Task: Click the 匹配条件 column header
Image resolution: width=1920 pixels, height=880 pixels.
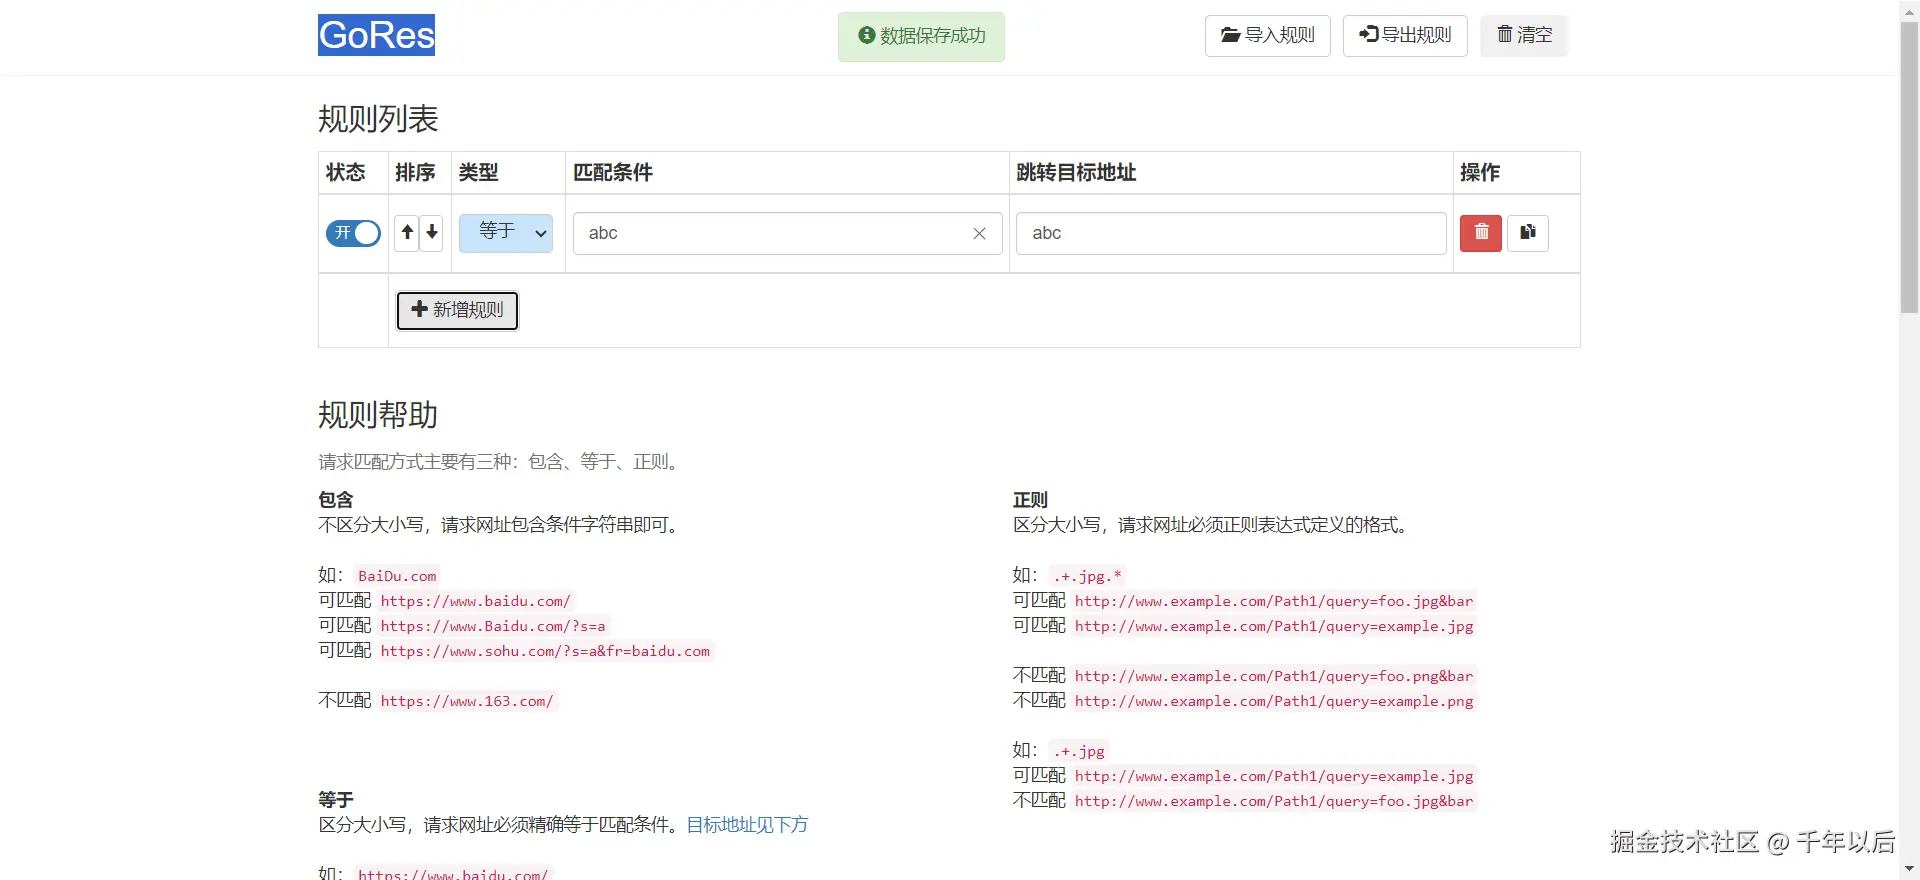Action: click(612, 173)
